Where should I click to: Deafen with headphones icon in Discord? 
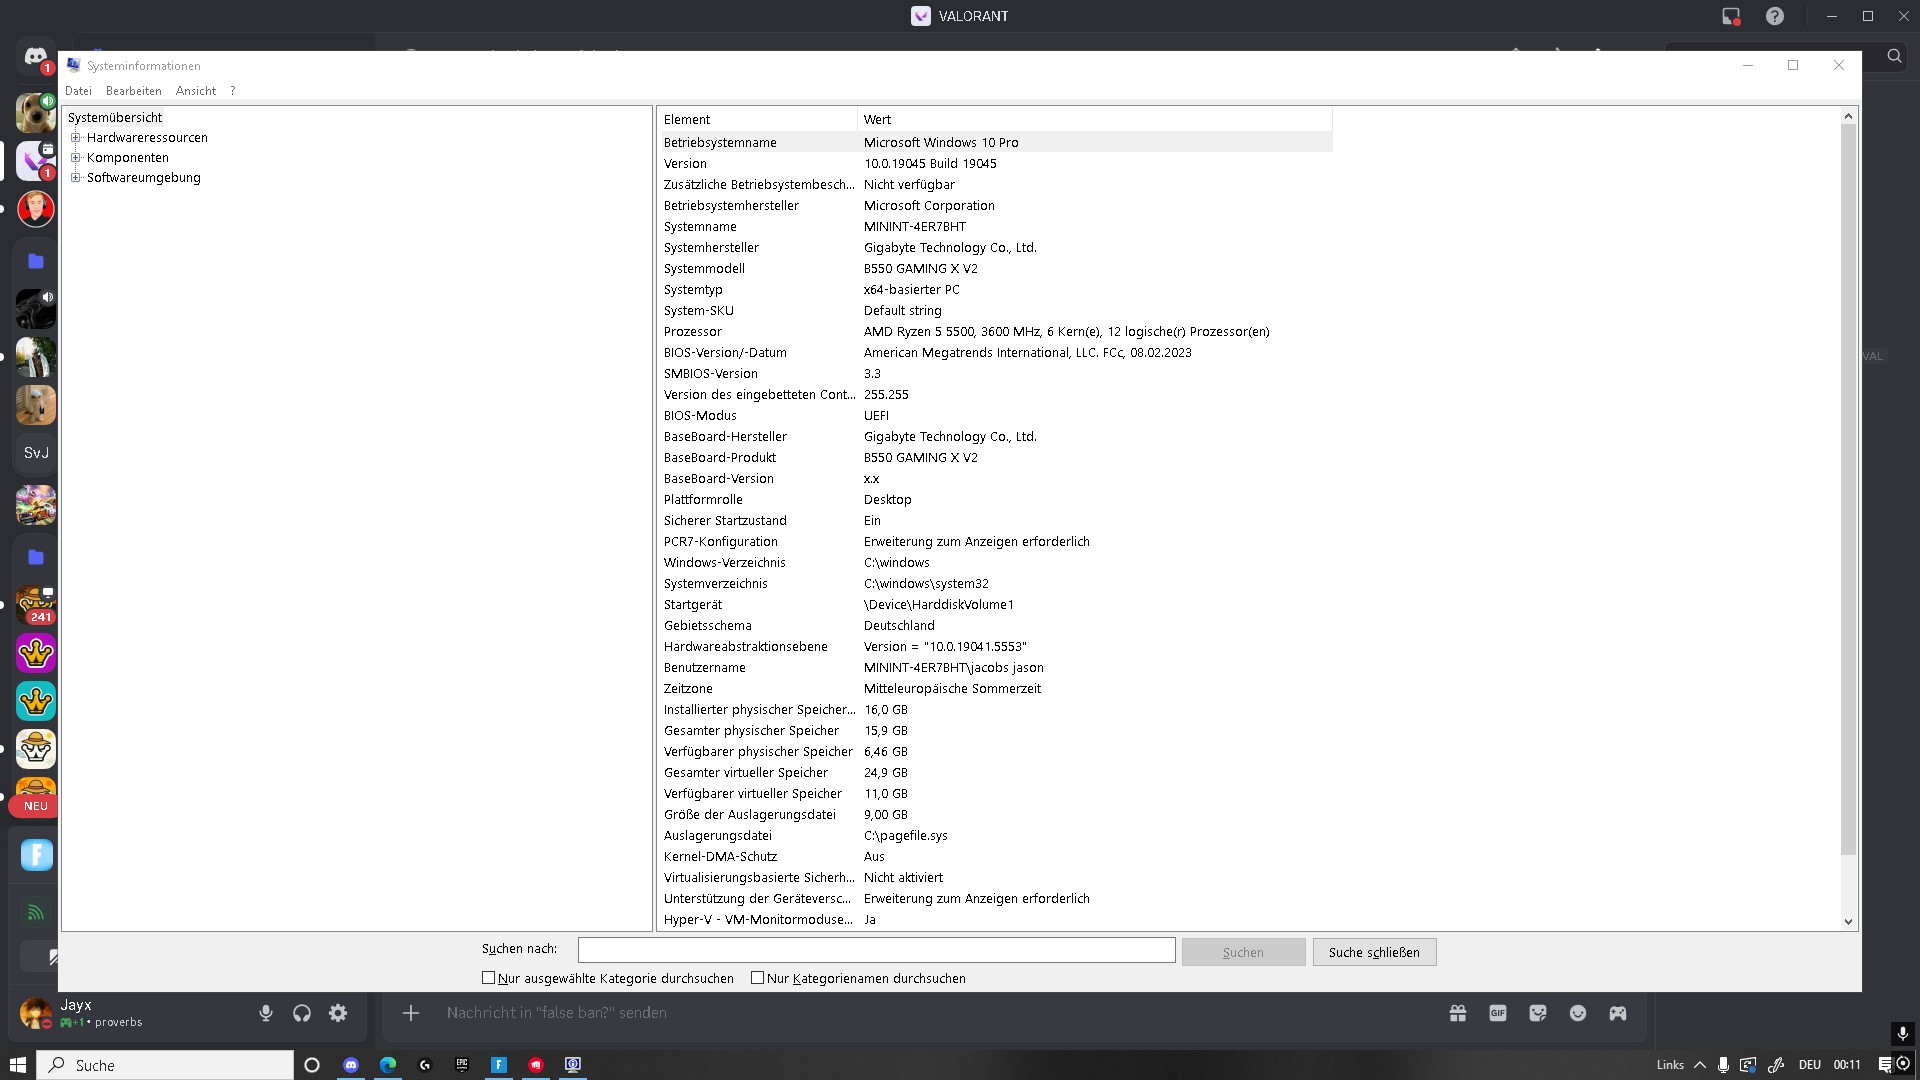pyautogui.click(x=302, y=1013)
